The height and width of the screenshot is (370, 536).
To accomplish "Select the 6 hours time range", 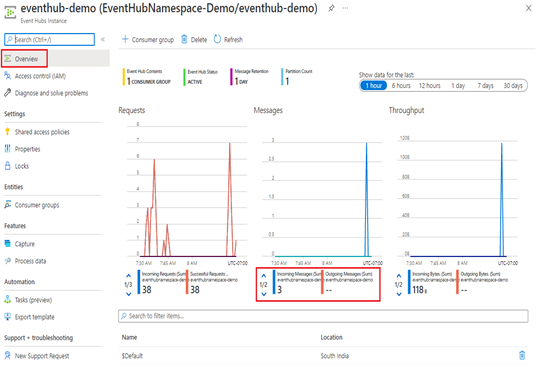I will tap(401, 85).
